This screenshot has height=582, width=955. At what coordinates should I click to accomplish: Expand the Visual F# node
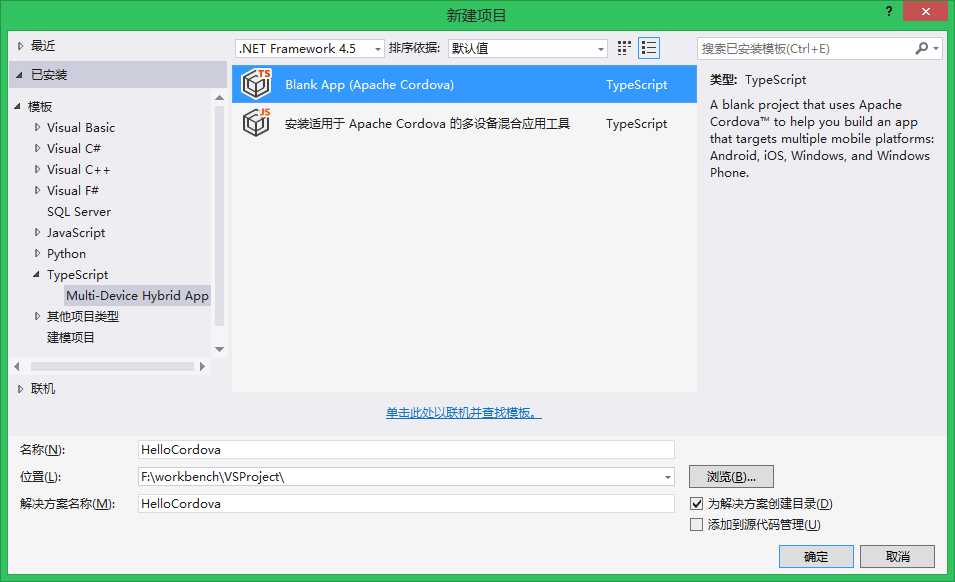pyautogui.click(x=37, y=190)
